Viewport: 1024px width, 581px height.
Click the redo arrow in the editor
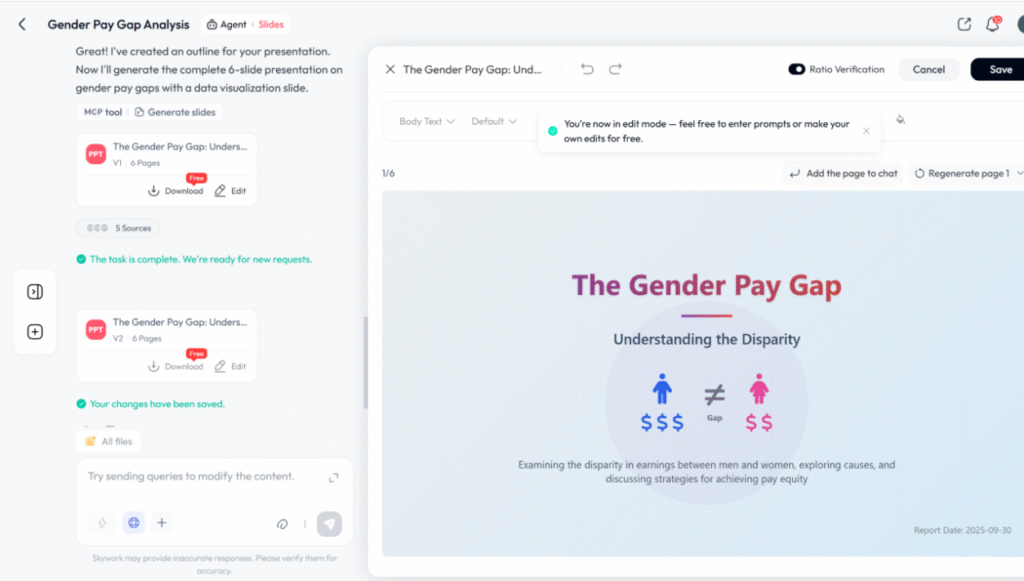(x=615, y=69)
